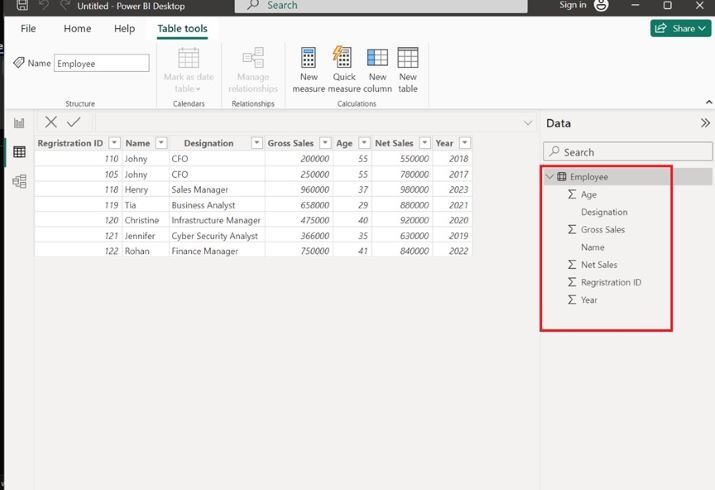The width and height of the screenshot is (715, 490).
Task: Click the New column icon
Action: [378, 58]
